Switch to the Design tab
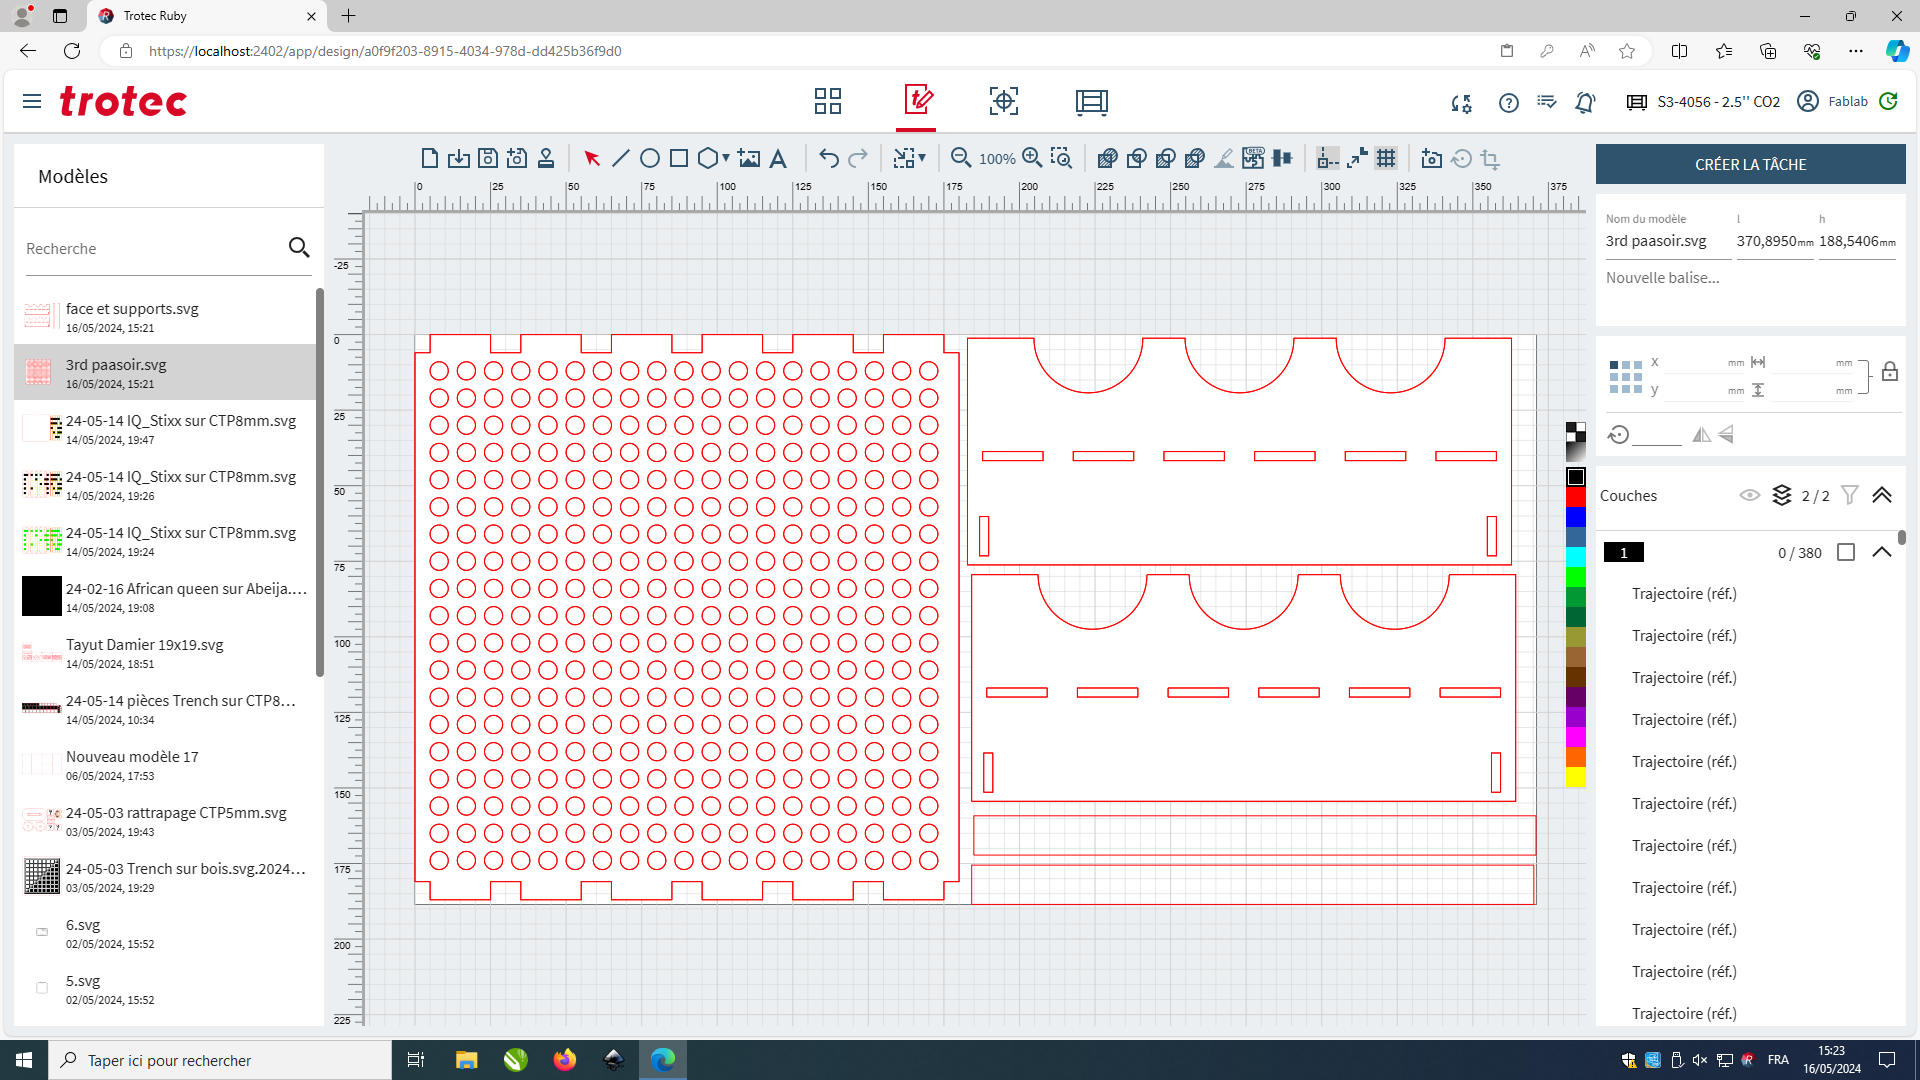Screen dimensions: 1920x1080 (x=917, y=101)
